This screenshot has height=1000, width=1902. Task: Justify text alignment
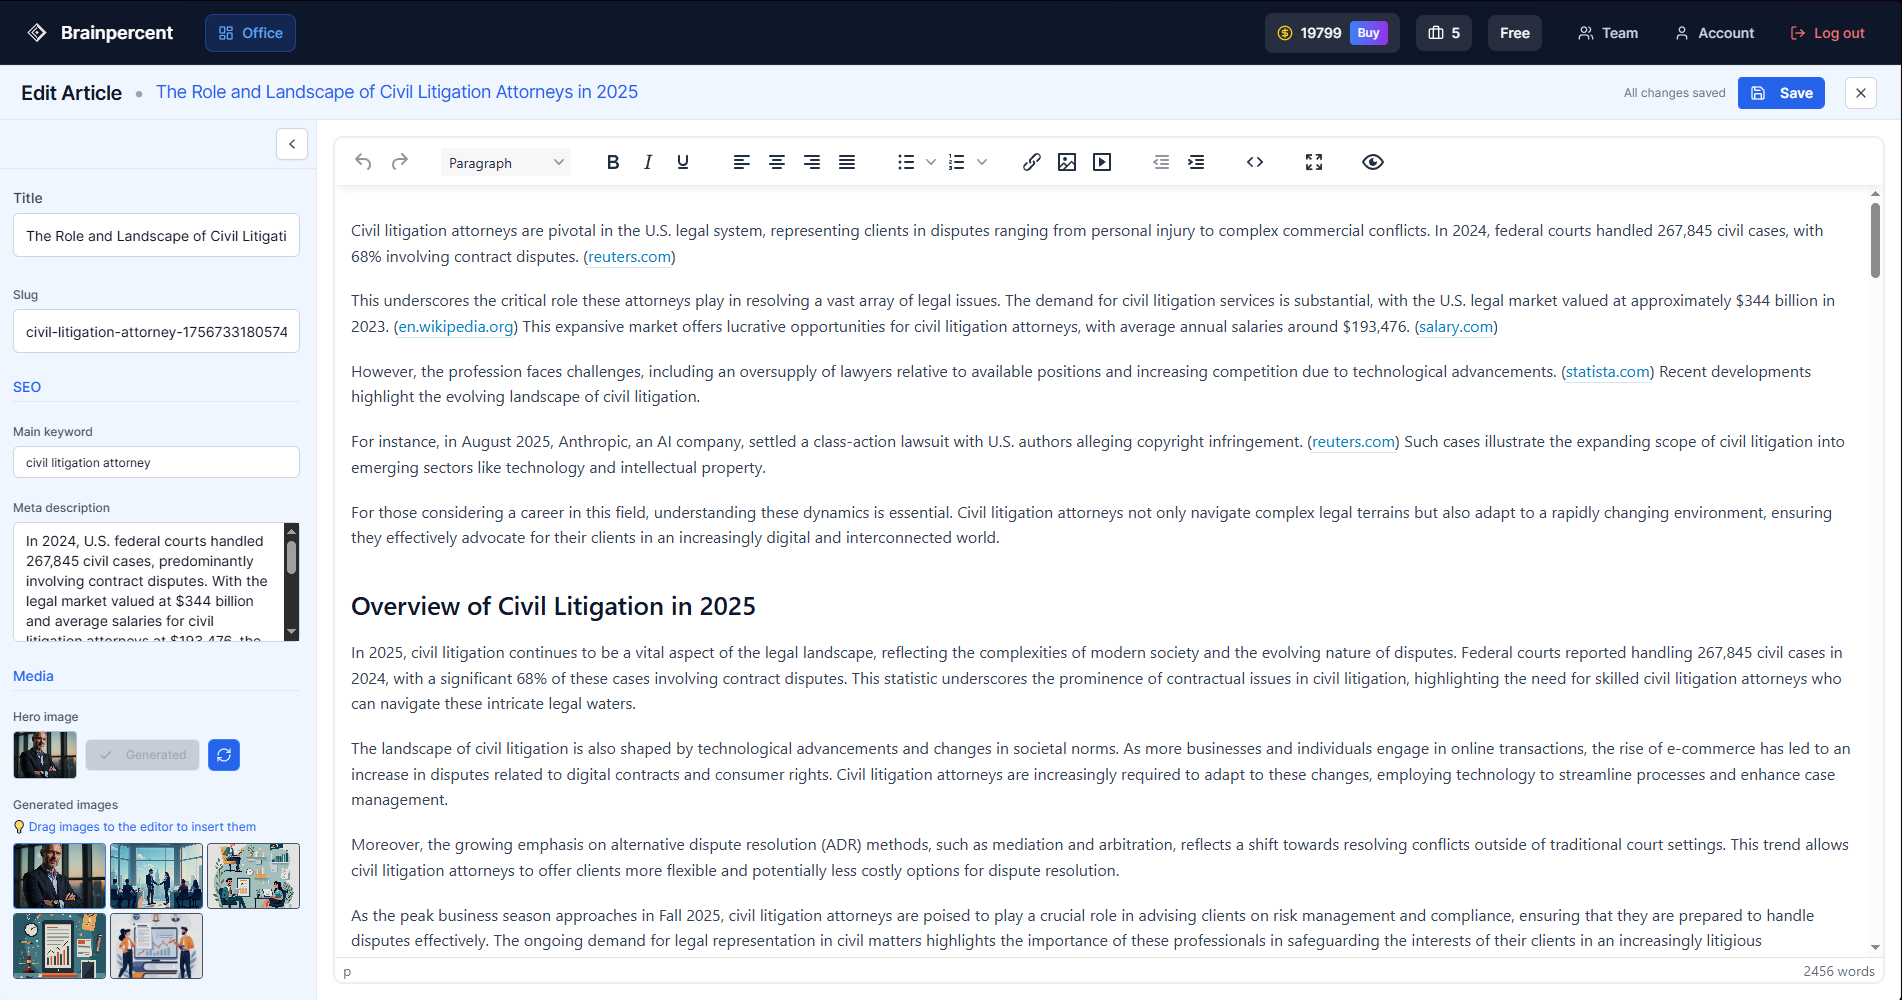(x=847, y=162)
